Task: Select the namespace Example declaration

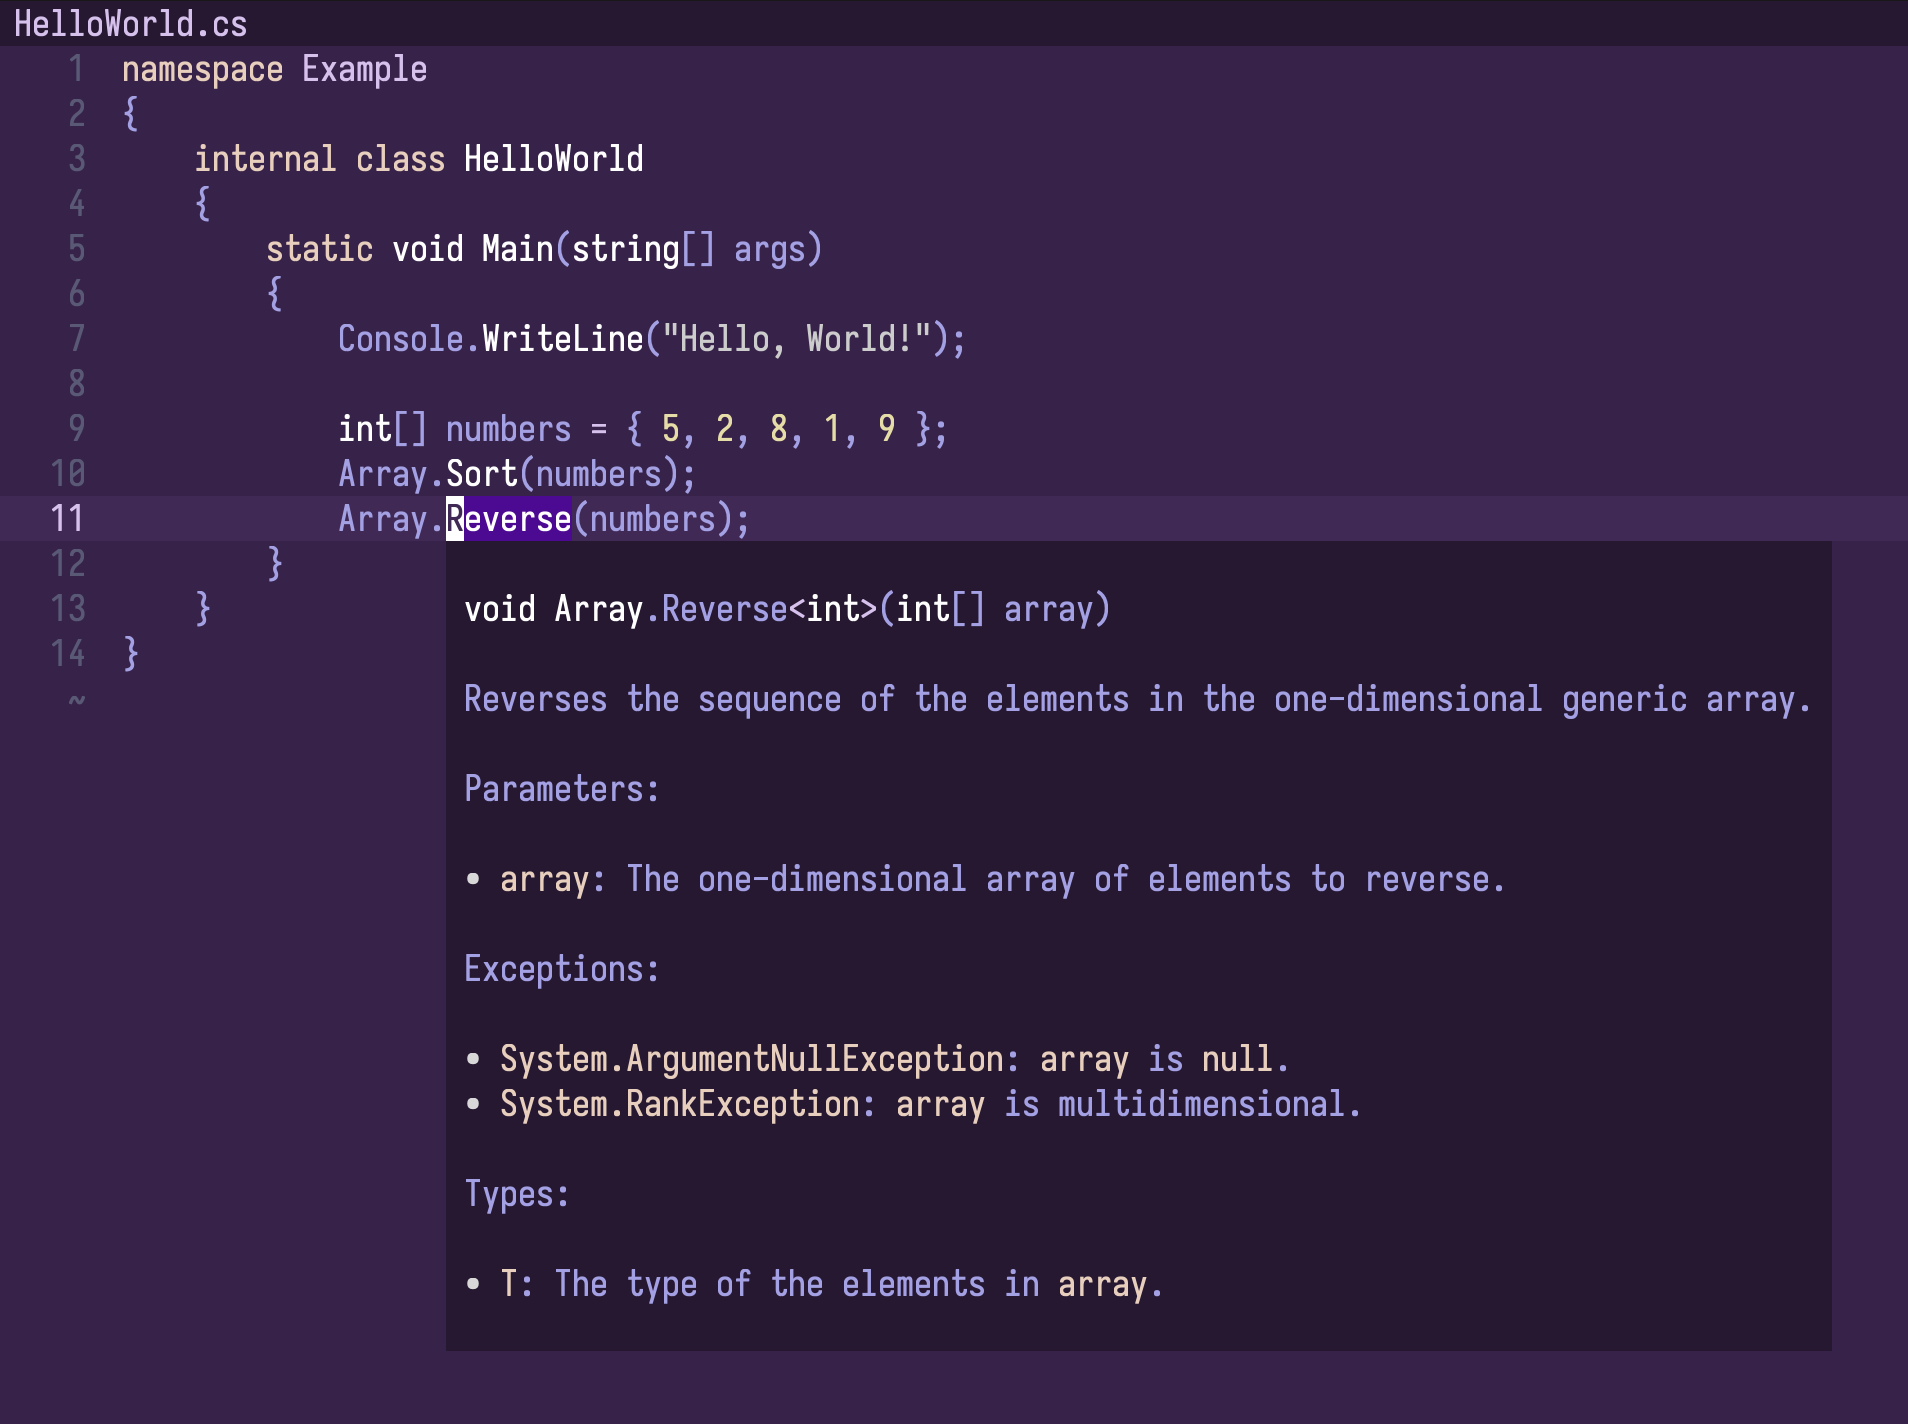Action: point(273,68)
